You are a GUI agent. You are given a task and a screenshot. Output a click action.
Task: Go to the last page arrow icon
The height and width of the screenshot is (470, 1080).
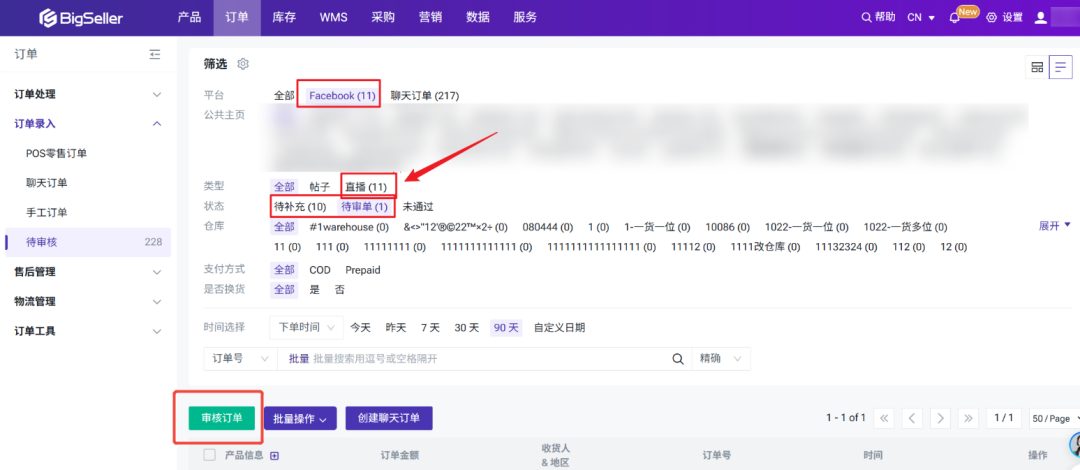click(967, 418)
